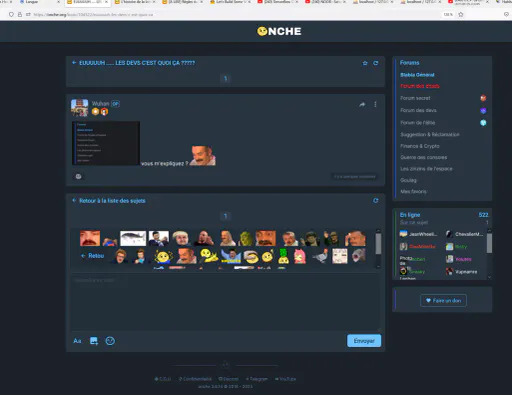This screenshot has width=512, height=395.
Task: Click the Envoyer button
Action: pos(364,341)
